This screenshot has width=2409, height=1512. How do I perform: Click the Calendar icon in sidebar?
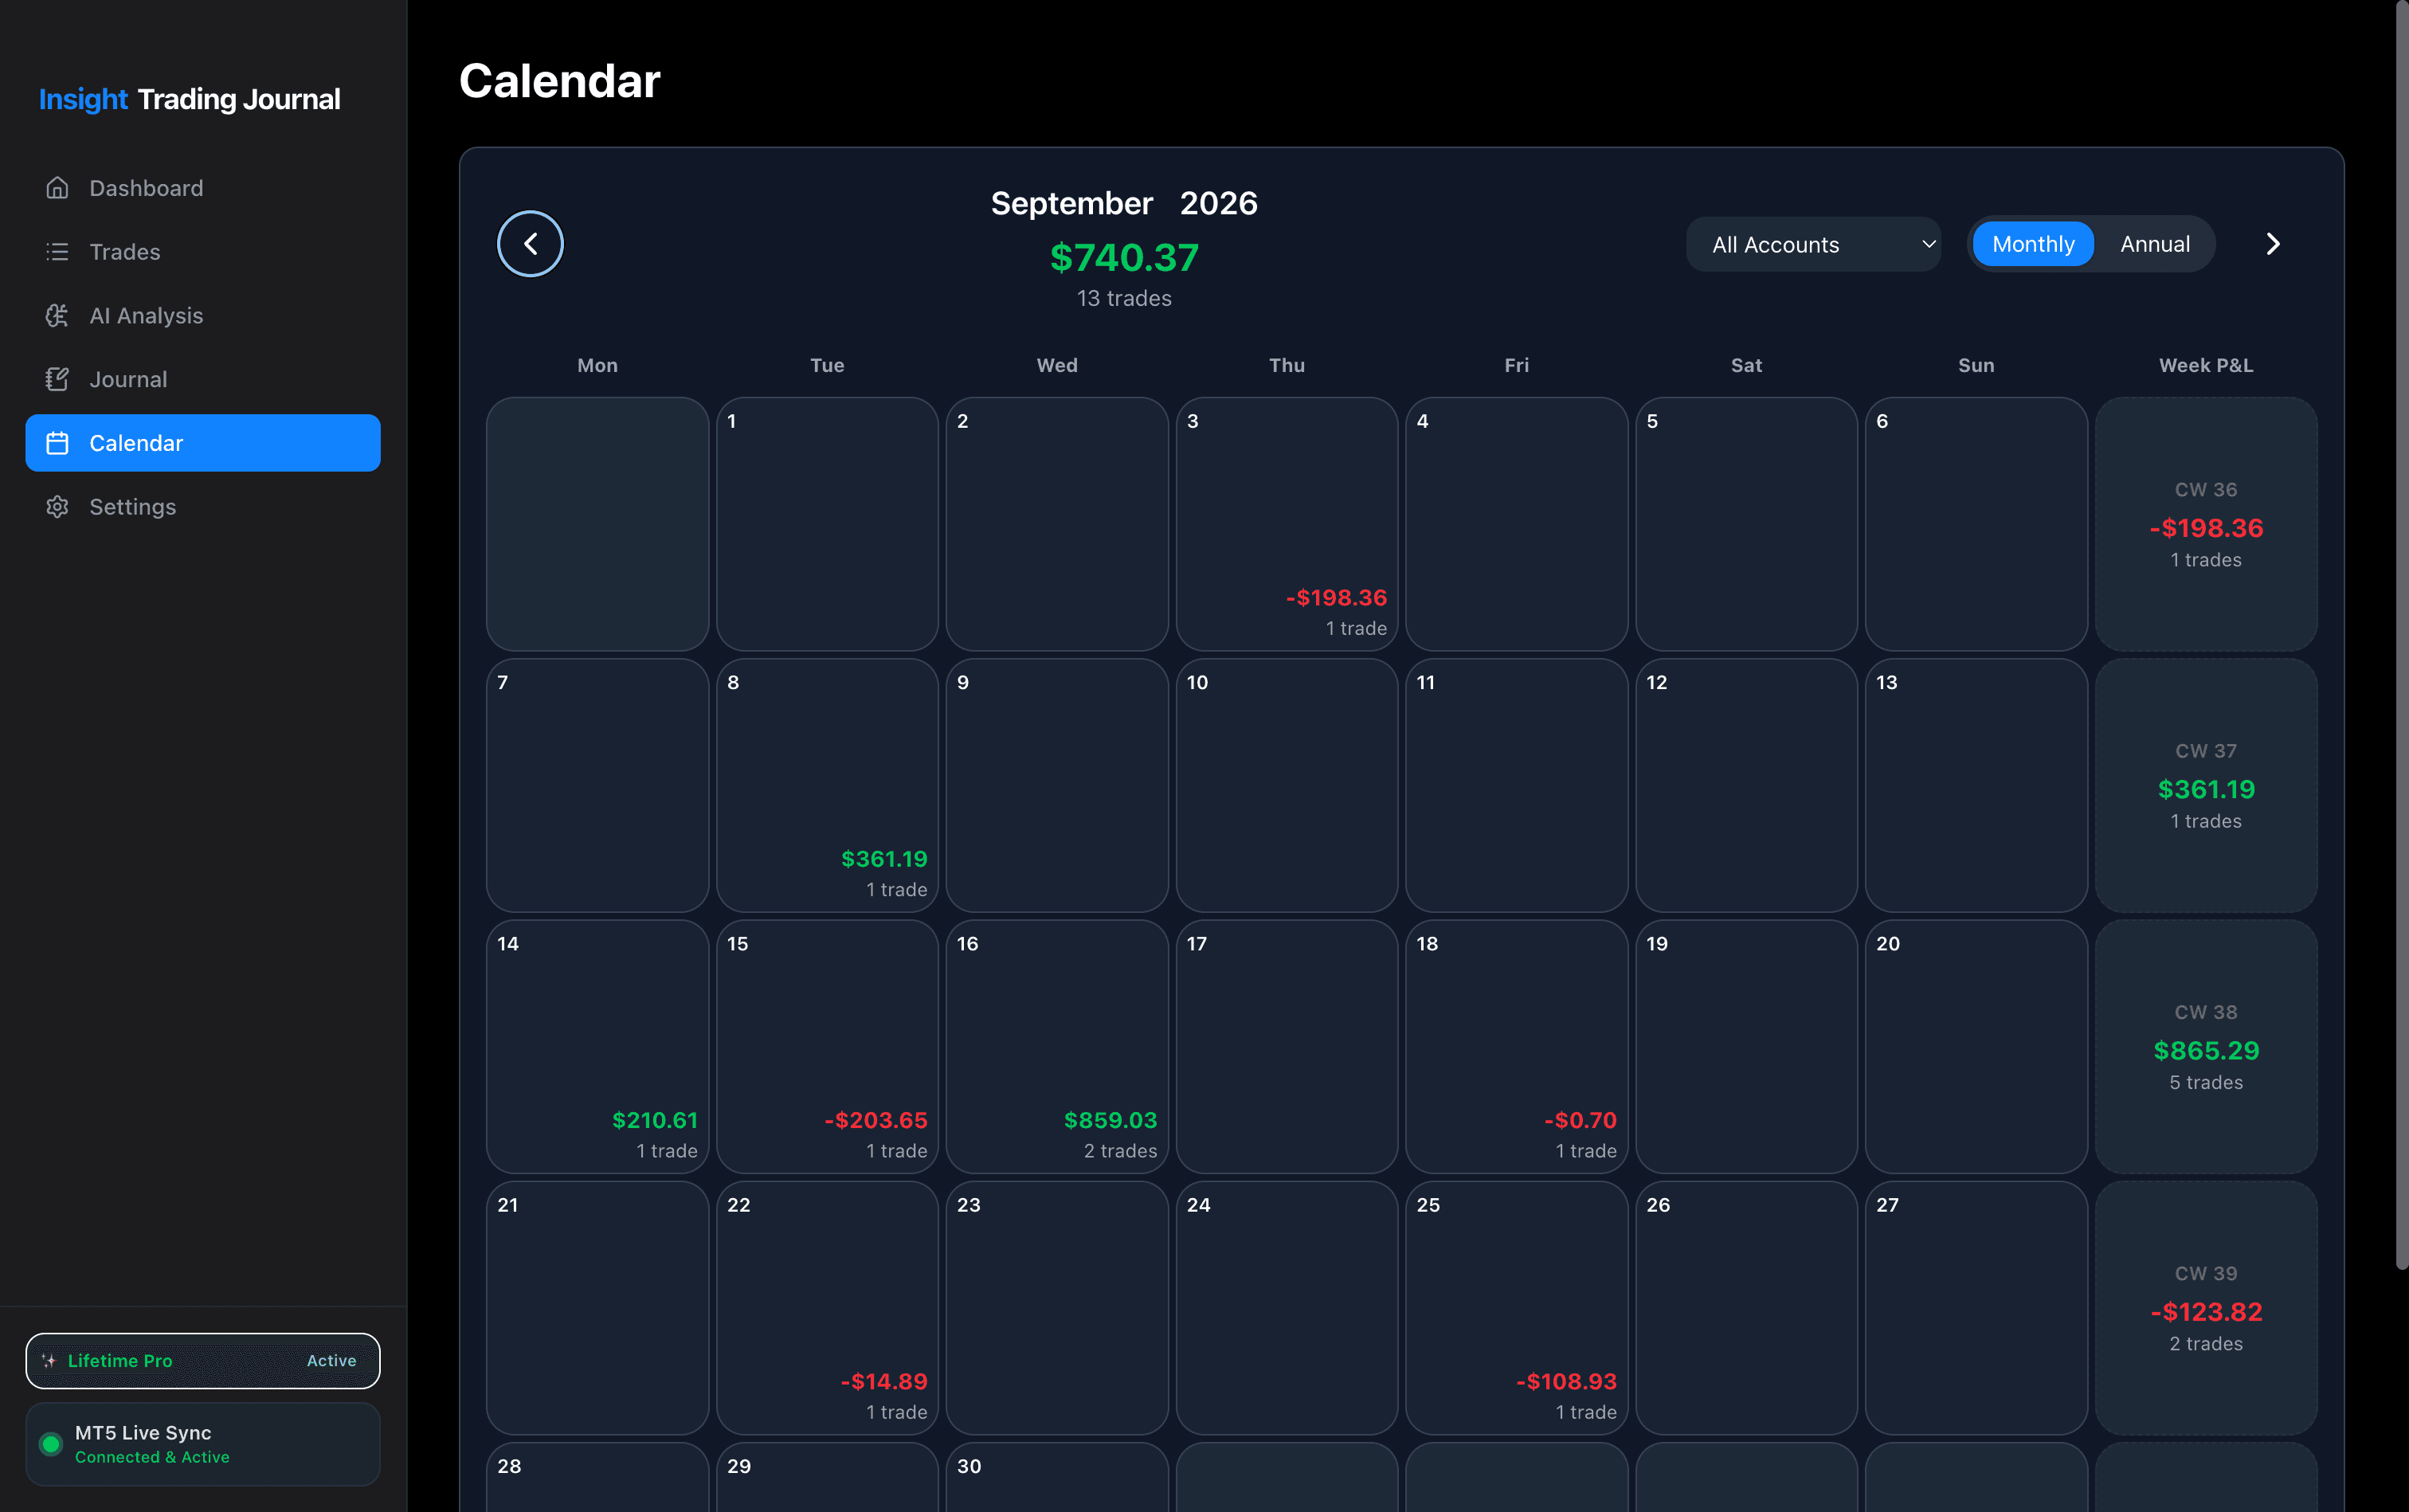coord(57,443)
